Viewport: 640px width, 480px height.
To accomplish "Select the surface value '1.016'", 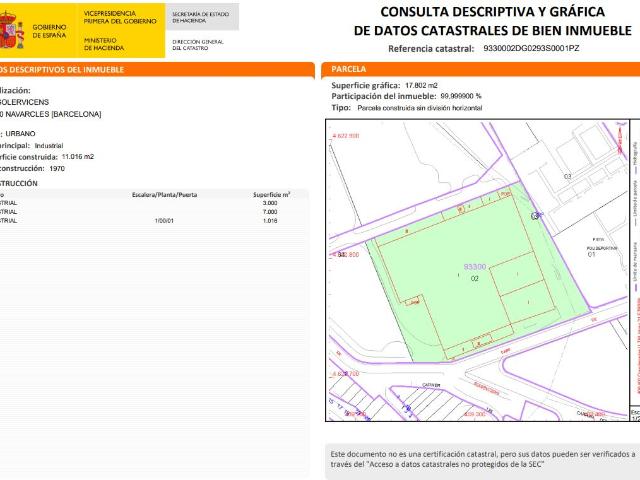I will point(270,221).
